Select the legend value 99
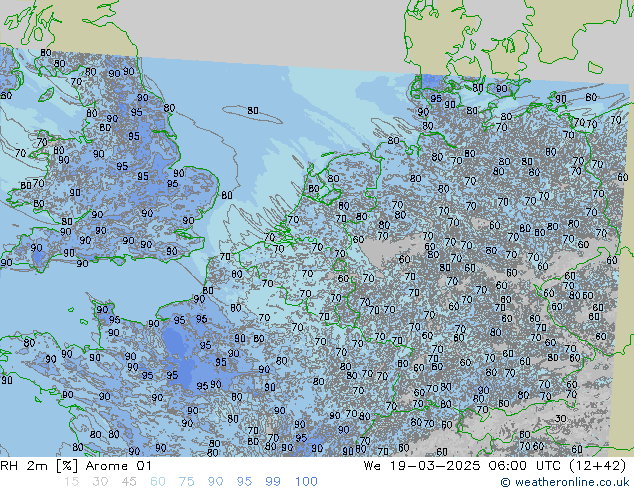 (273, 482)
